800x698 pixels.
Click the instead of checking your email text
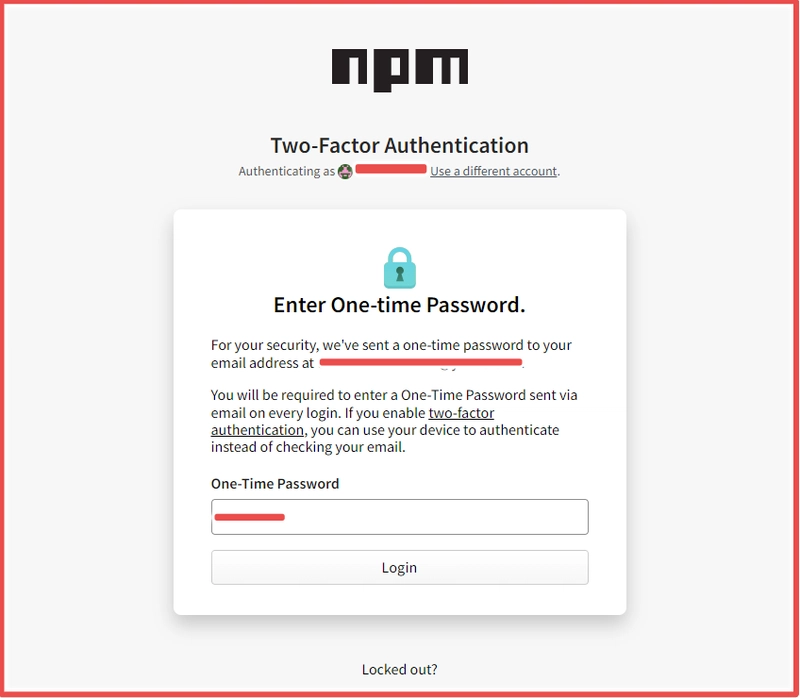pos(307,447)
